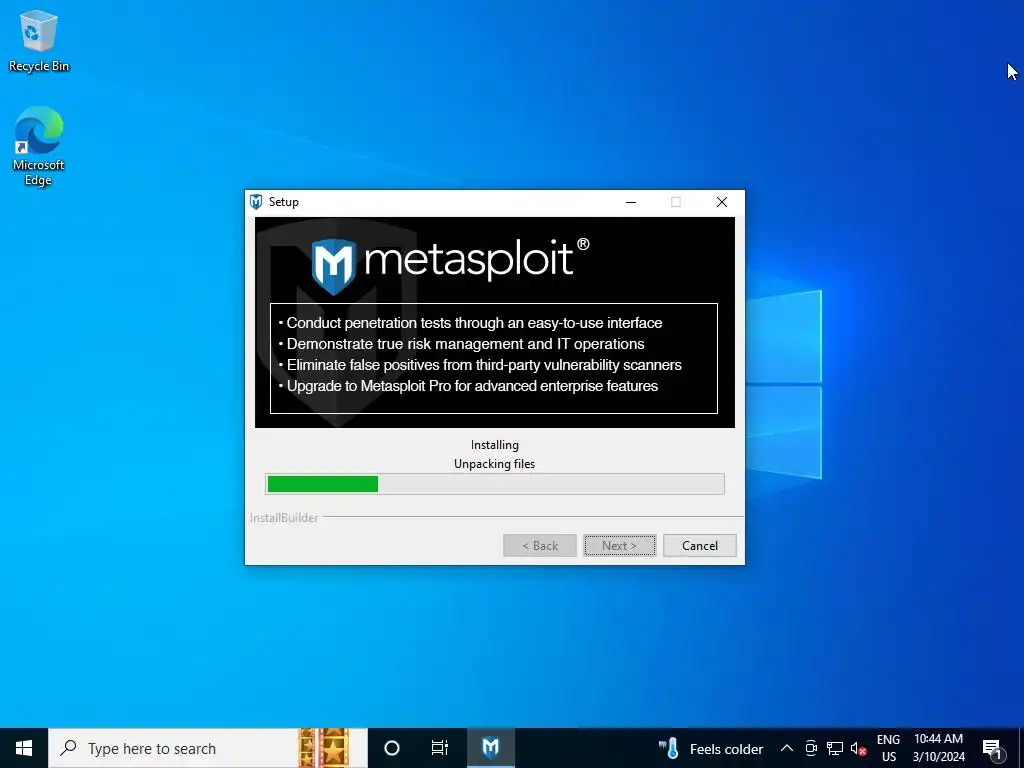Close the Setup window
This screenshot has height=768, width=1024.
[722, 202]
